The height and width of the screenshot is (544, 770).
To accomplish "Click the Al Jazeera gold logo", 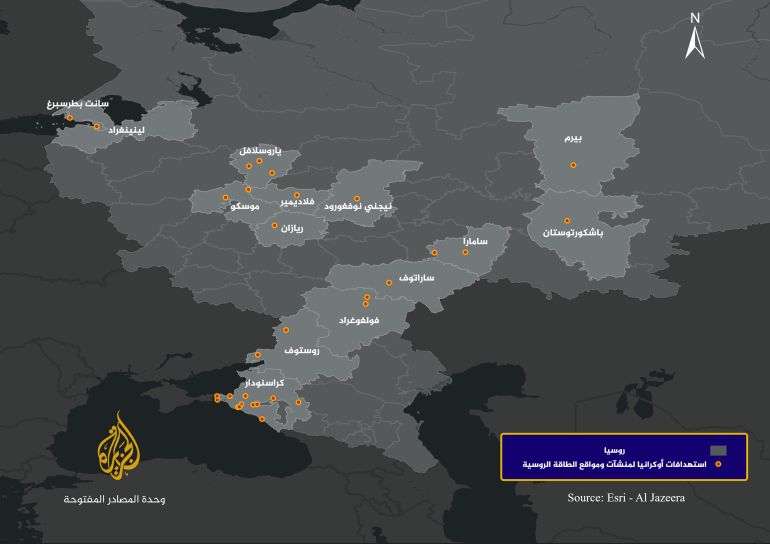I will 118,446.
